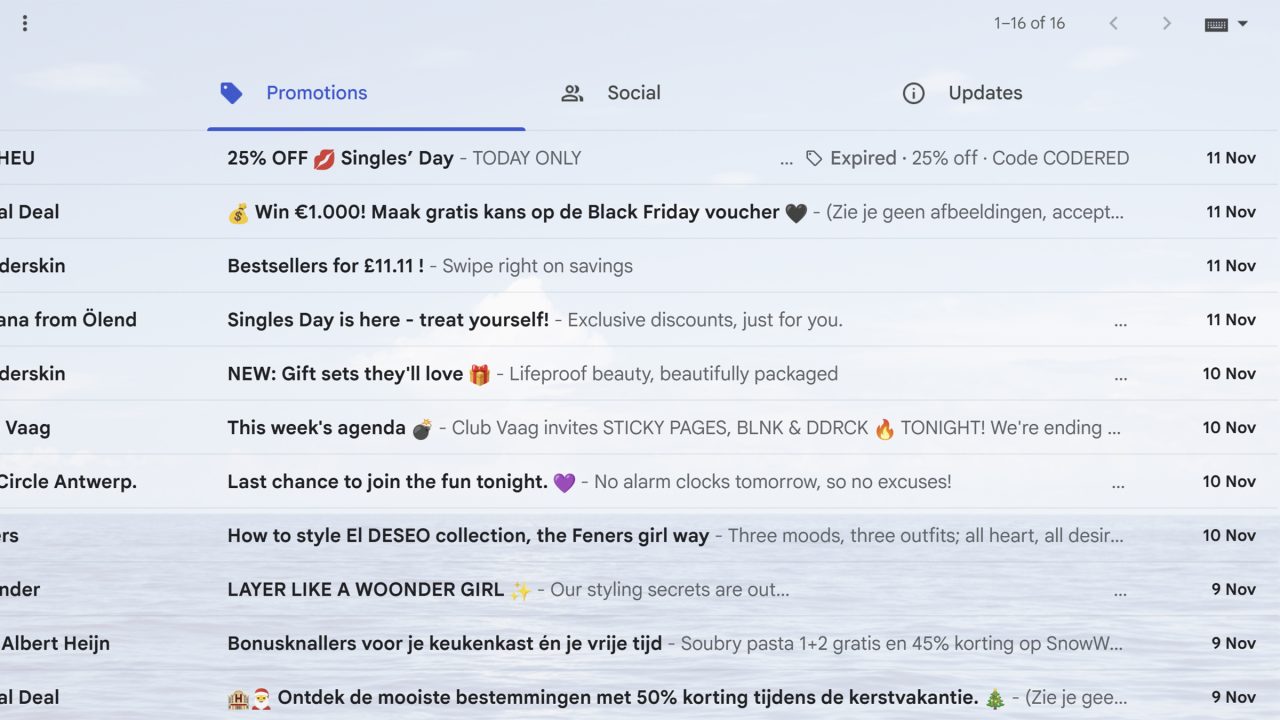This screenshot has height=720, width=1280.
Task: Open the "This week's agenda" Club Vaag email
Action: tap(316, 428)
